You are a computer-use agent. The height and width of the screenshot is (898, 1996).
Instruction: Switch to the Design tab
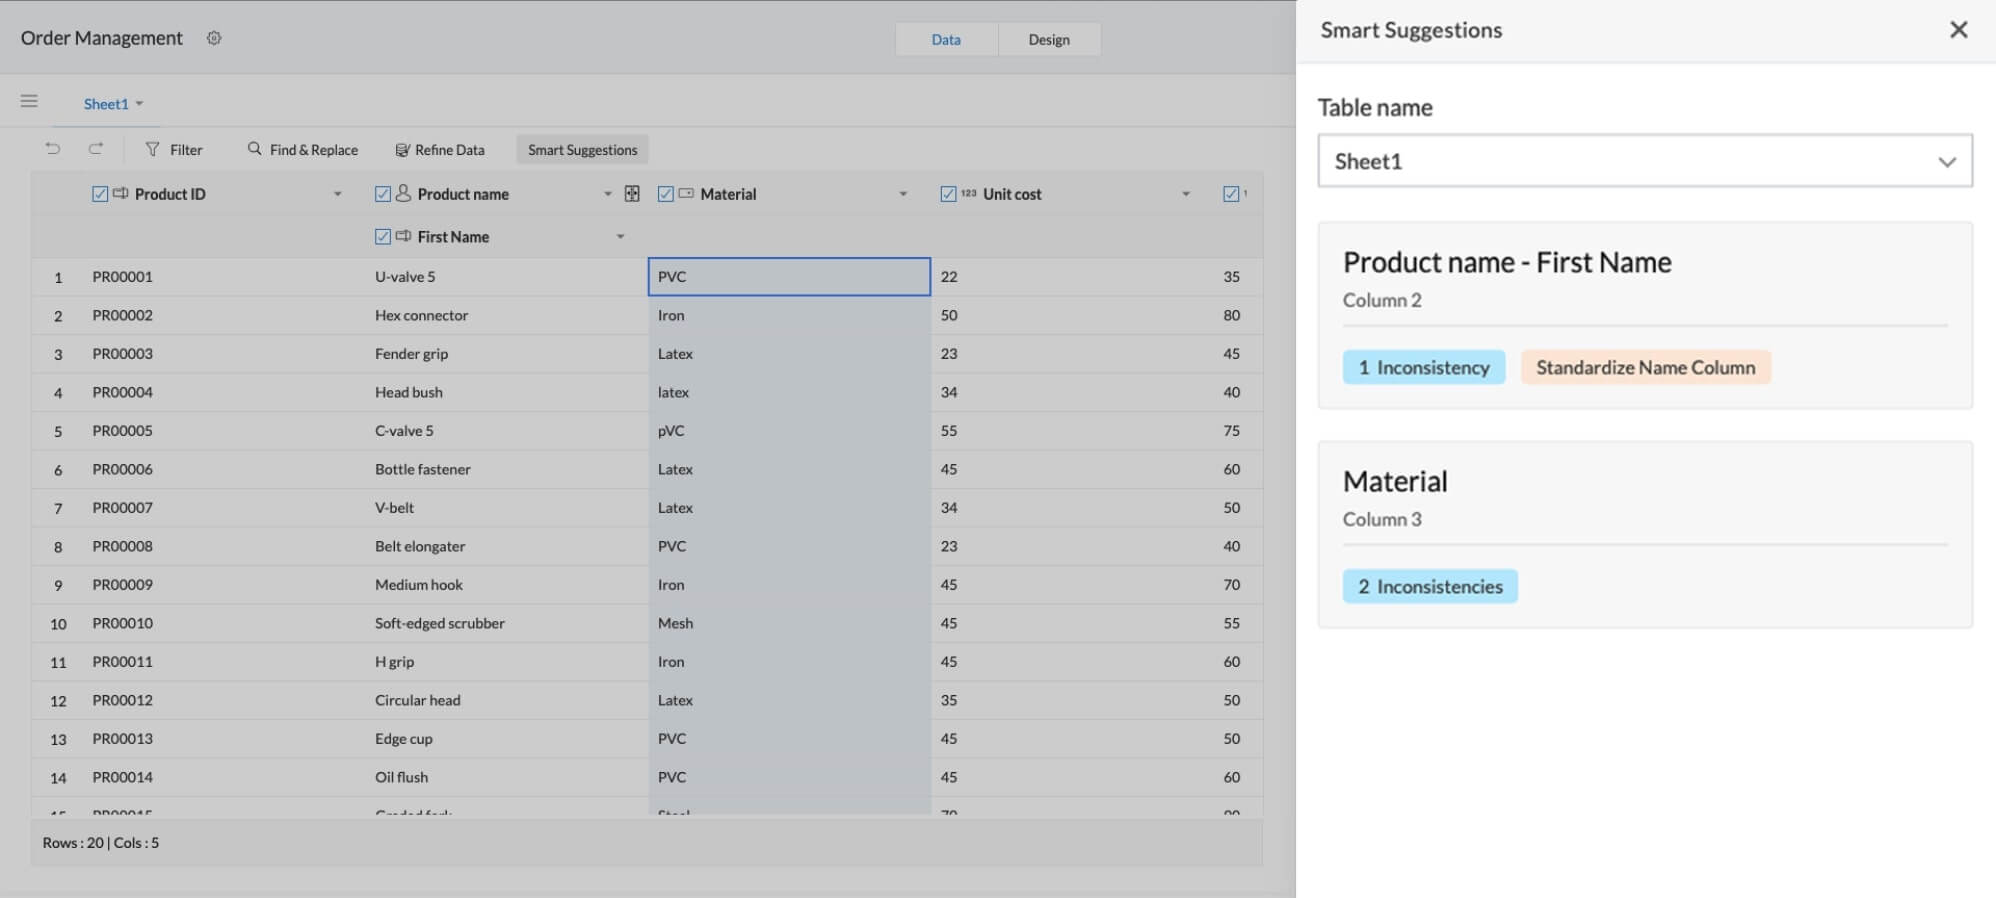pos(1048,40)
